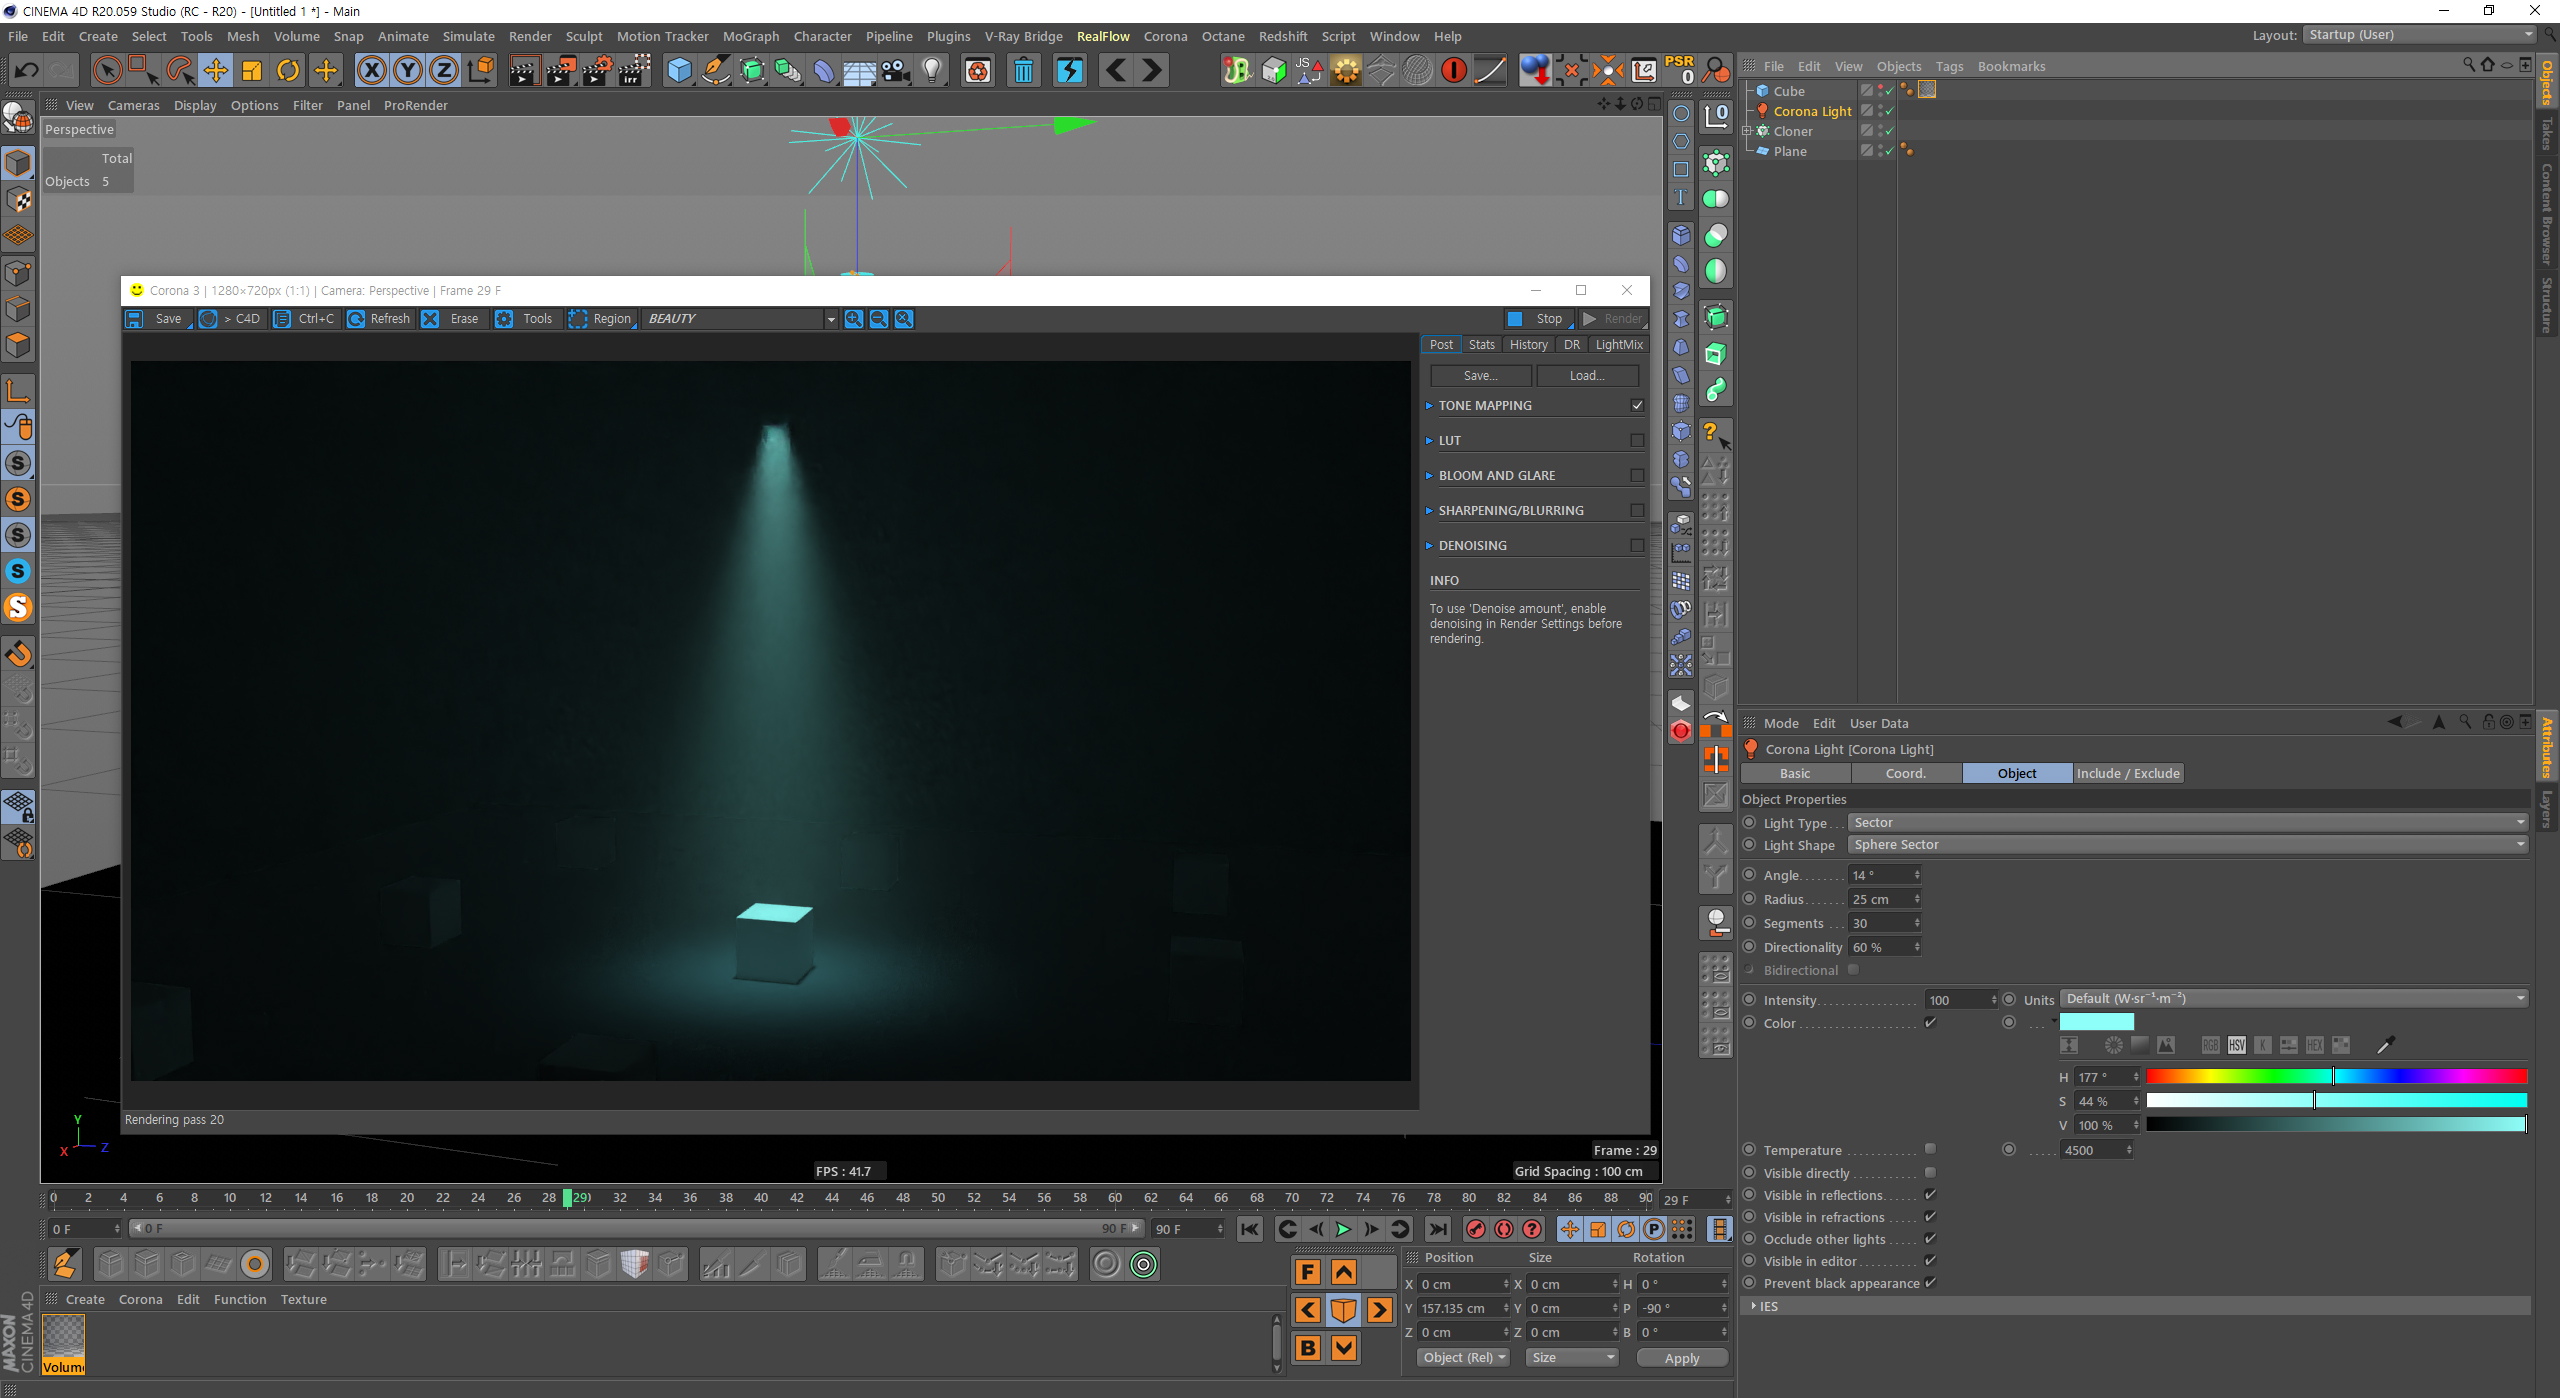
Task: Click the Region button in VFB
Action: click(x=602, y=319)
